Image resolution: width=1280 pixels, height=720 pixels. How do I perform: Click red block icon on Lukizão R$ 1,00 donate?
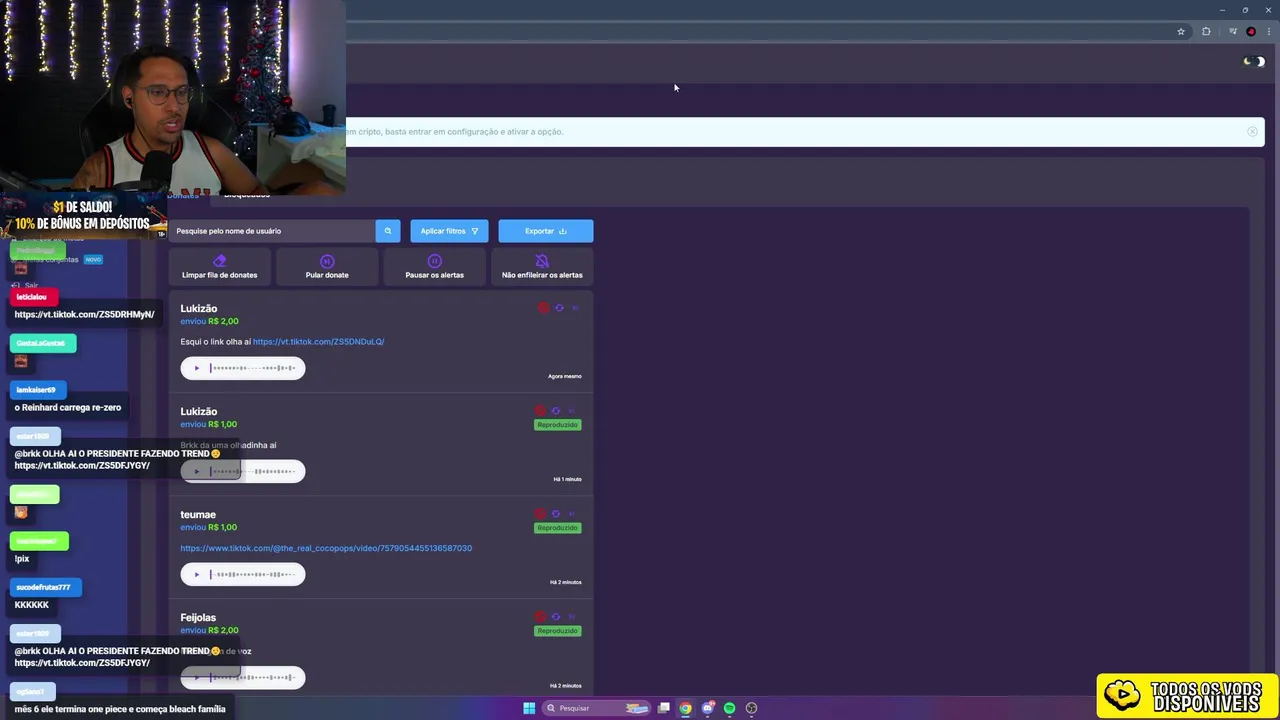(540, 411)
